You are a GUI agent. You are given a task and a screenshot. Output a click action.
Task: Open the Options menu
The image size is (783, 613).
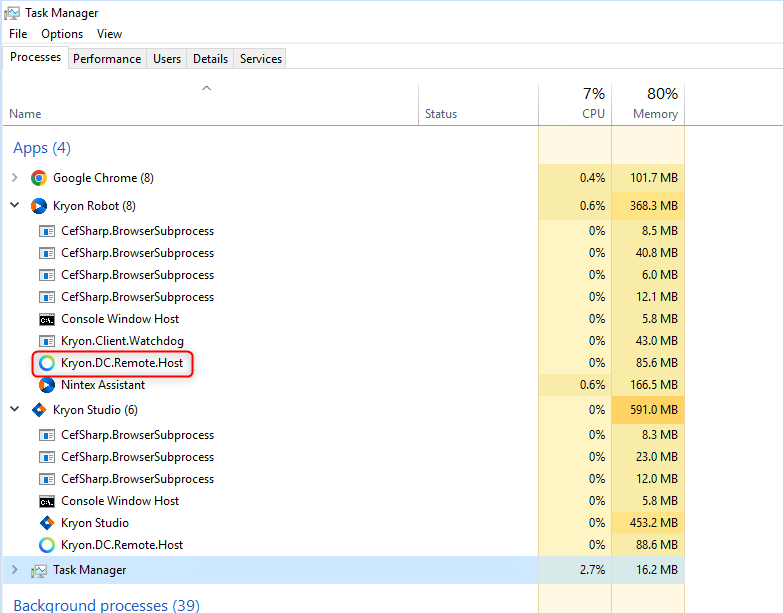pyautogui.click(x=62, y=34)
